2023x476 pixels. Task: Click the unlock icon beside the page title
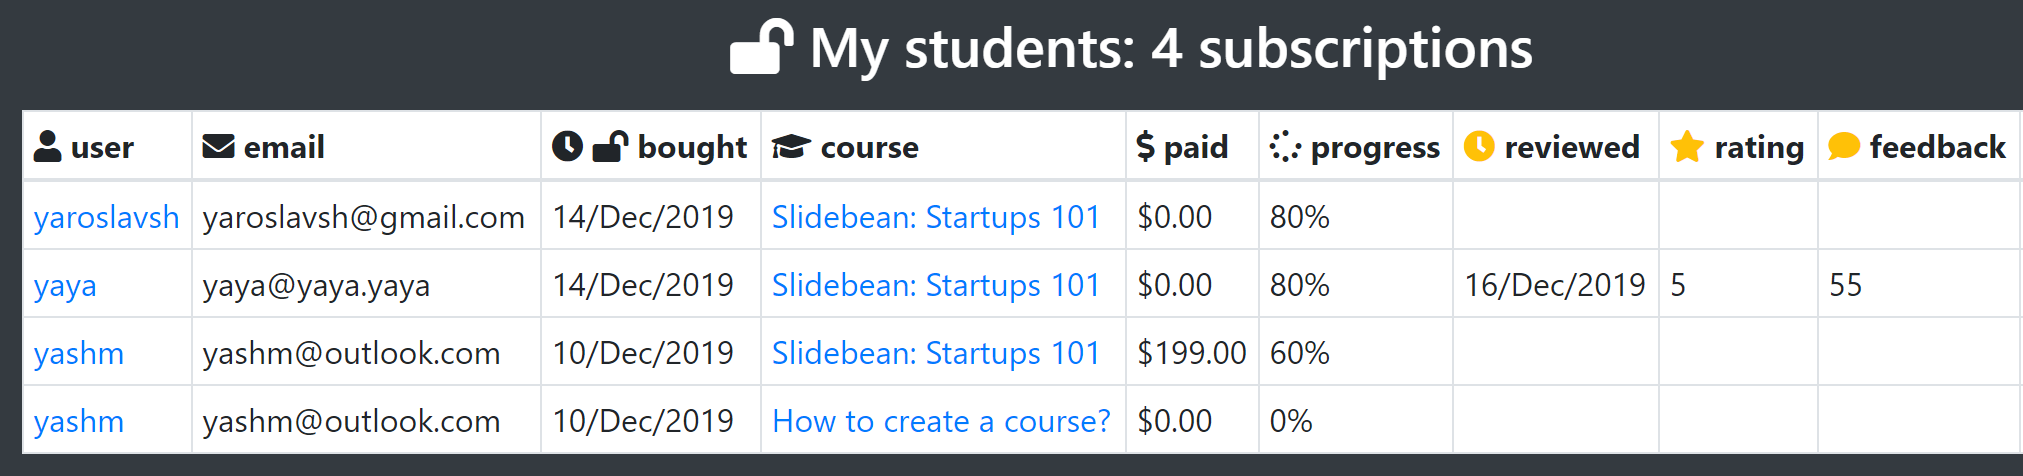[761, 48]
